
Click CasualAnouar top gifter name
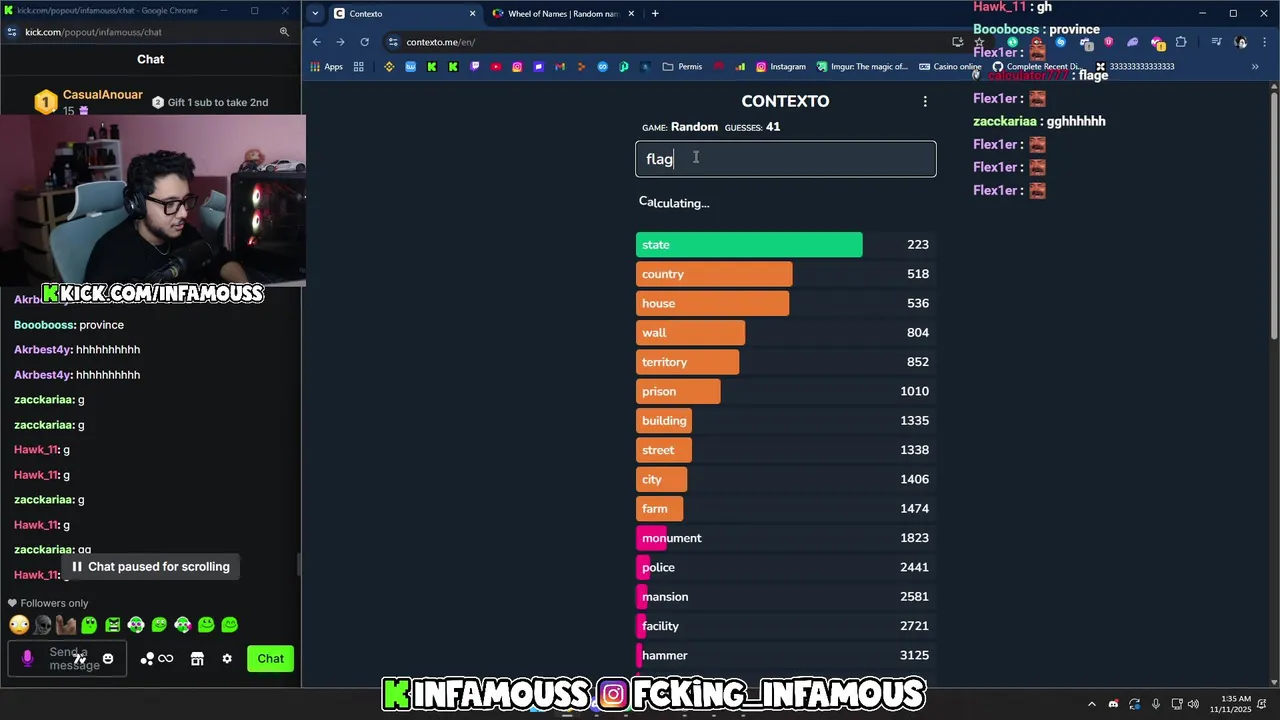coord(103,95)
